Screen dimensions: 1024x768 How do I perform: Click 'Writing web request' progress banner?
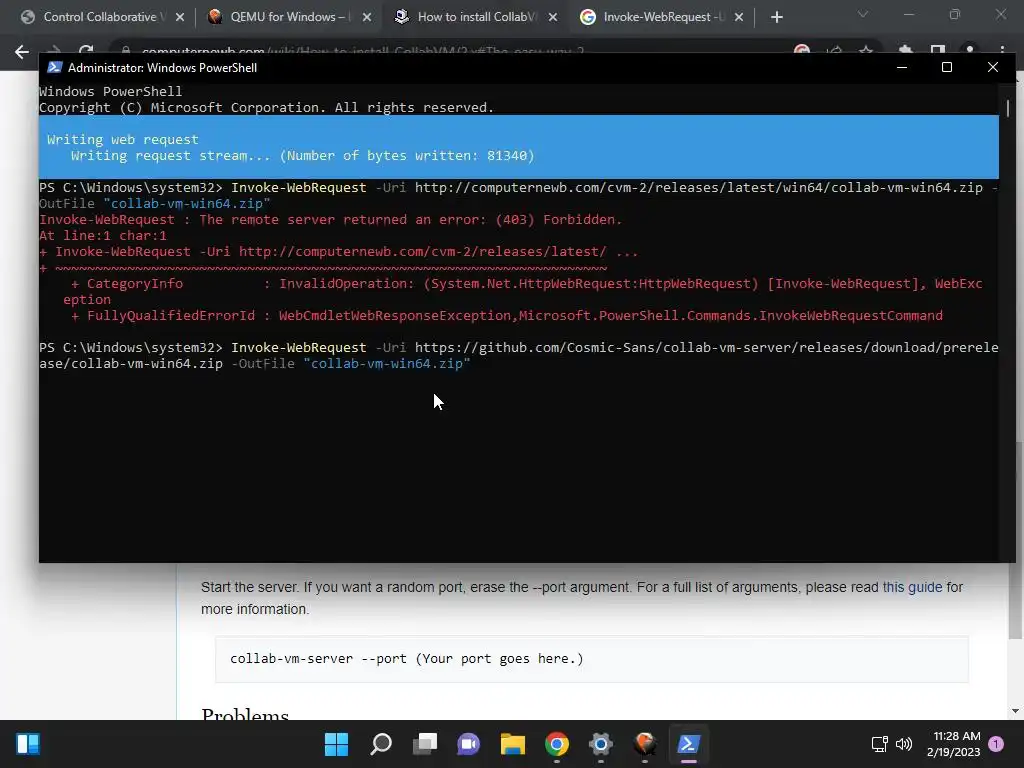pyautogui.click(x=519, y=147)
